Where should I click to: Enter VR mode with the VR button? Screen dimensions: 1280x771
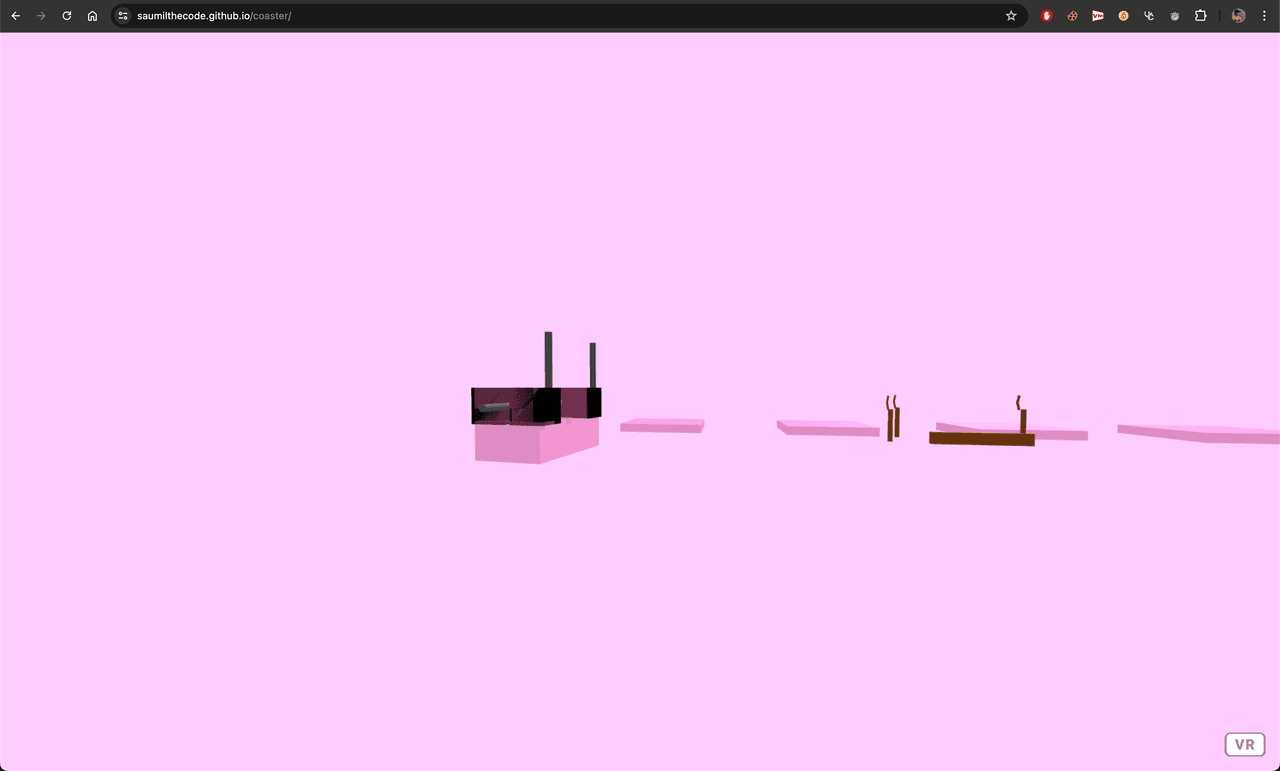point(1244,745)
